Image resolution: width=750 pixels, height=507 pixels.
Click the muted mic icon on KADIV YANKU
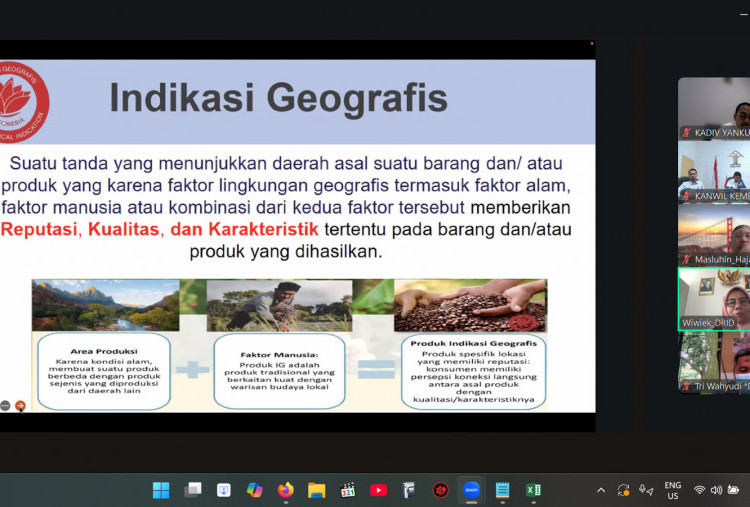pos(687,132)
